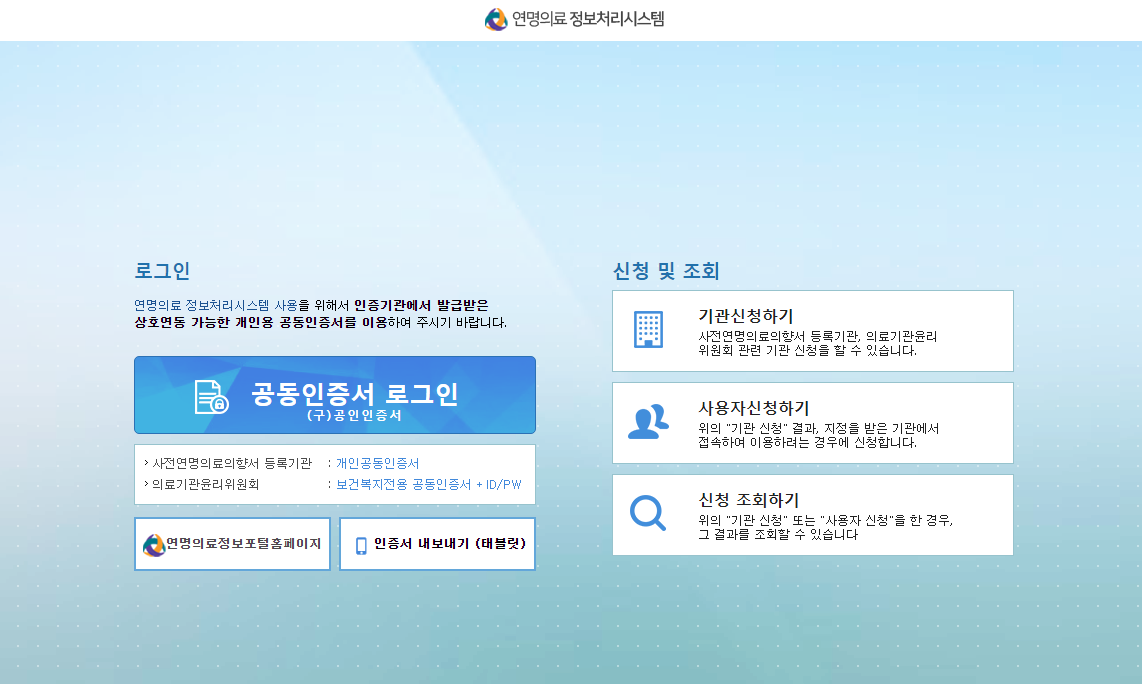The width and height of the screenshot is (1142, 684).
Task: Click the tablet icon on 인증서 내보내기 button
Action: click(x=360, y=543)
